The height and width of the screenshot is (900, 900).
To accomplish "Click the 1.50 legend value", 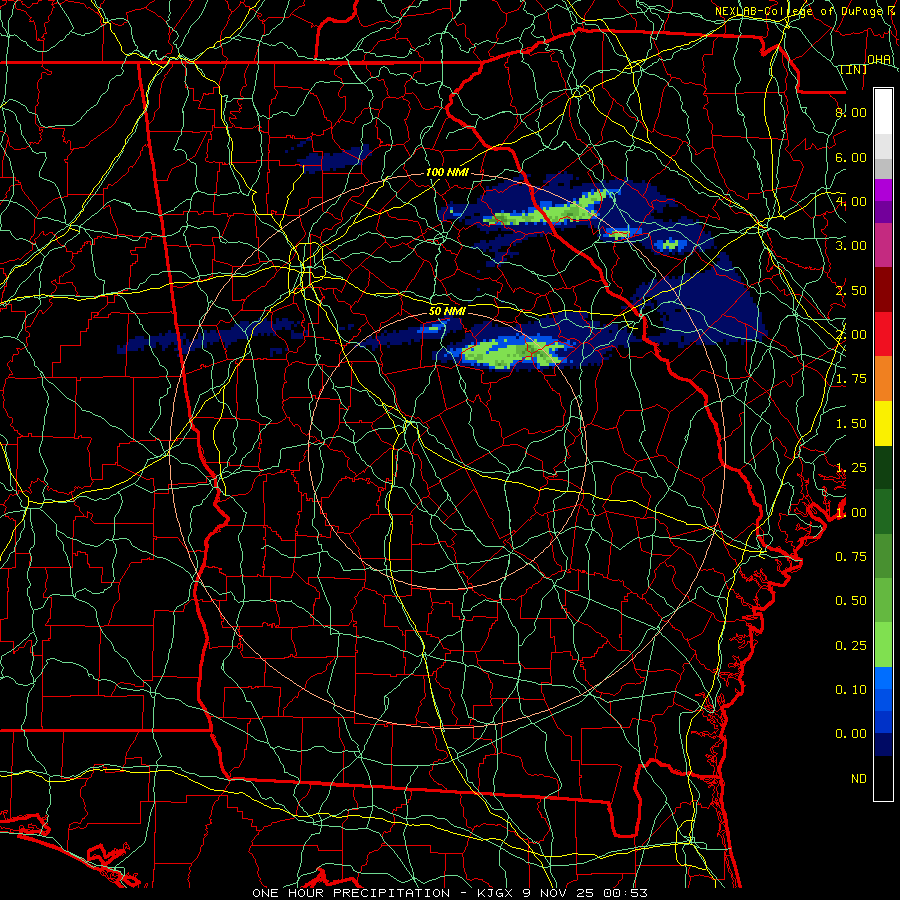I will (851, 424).
